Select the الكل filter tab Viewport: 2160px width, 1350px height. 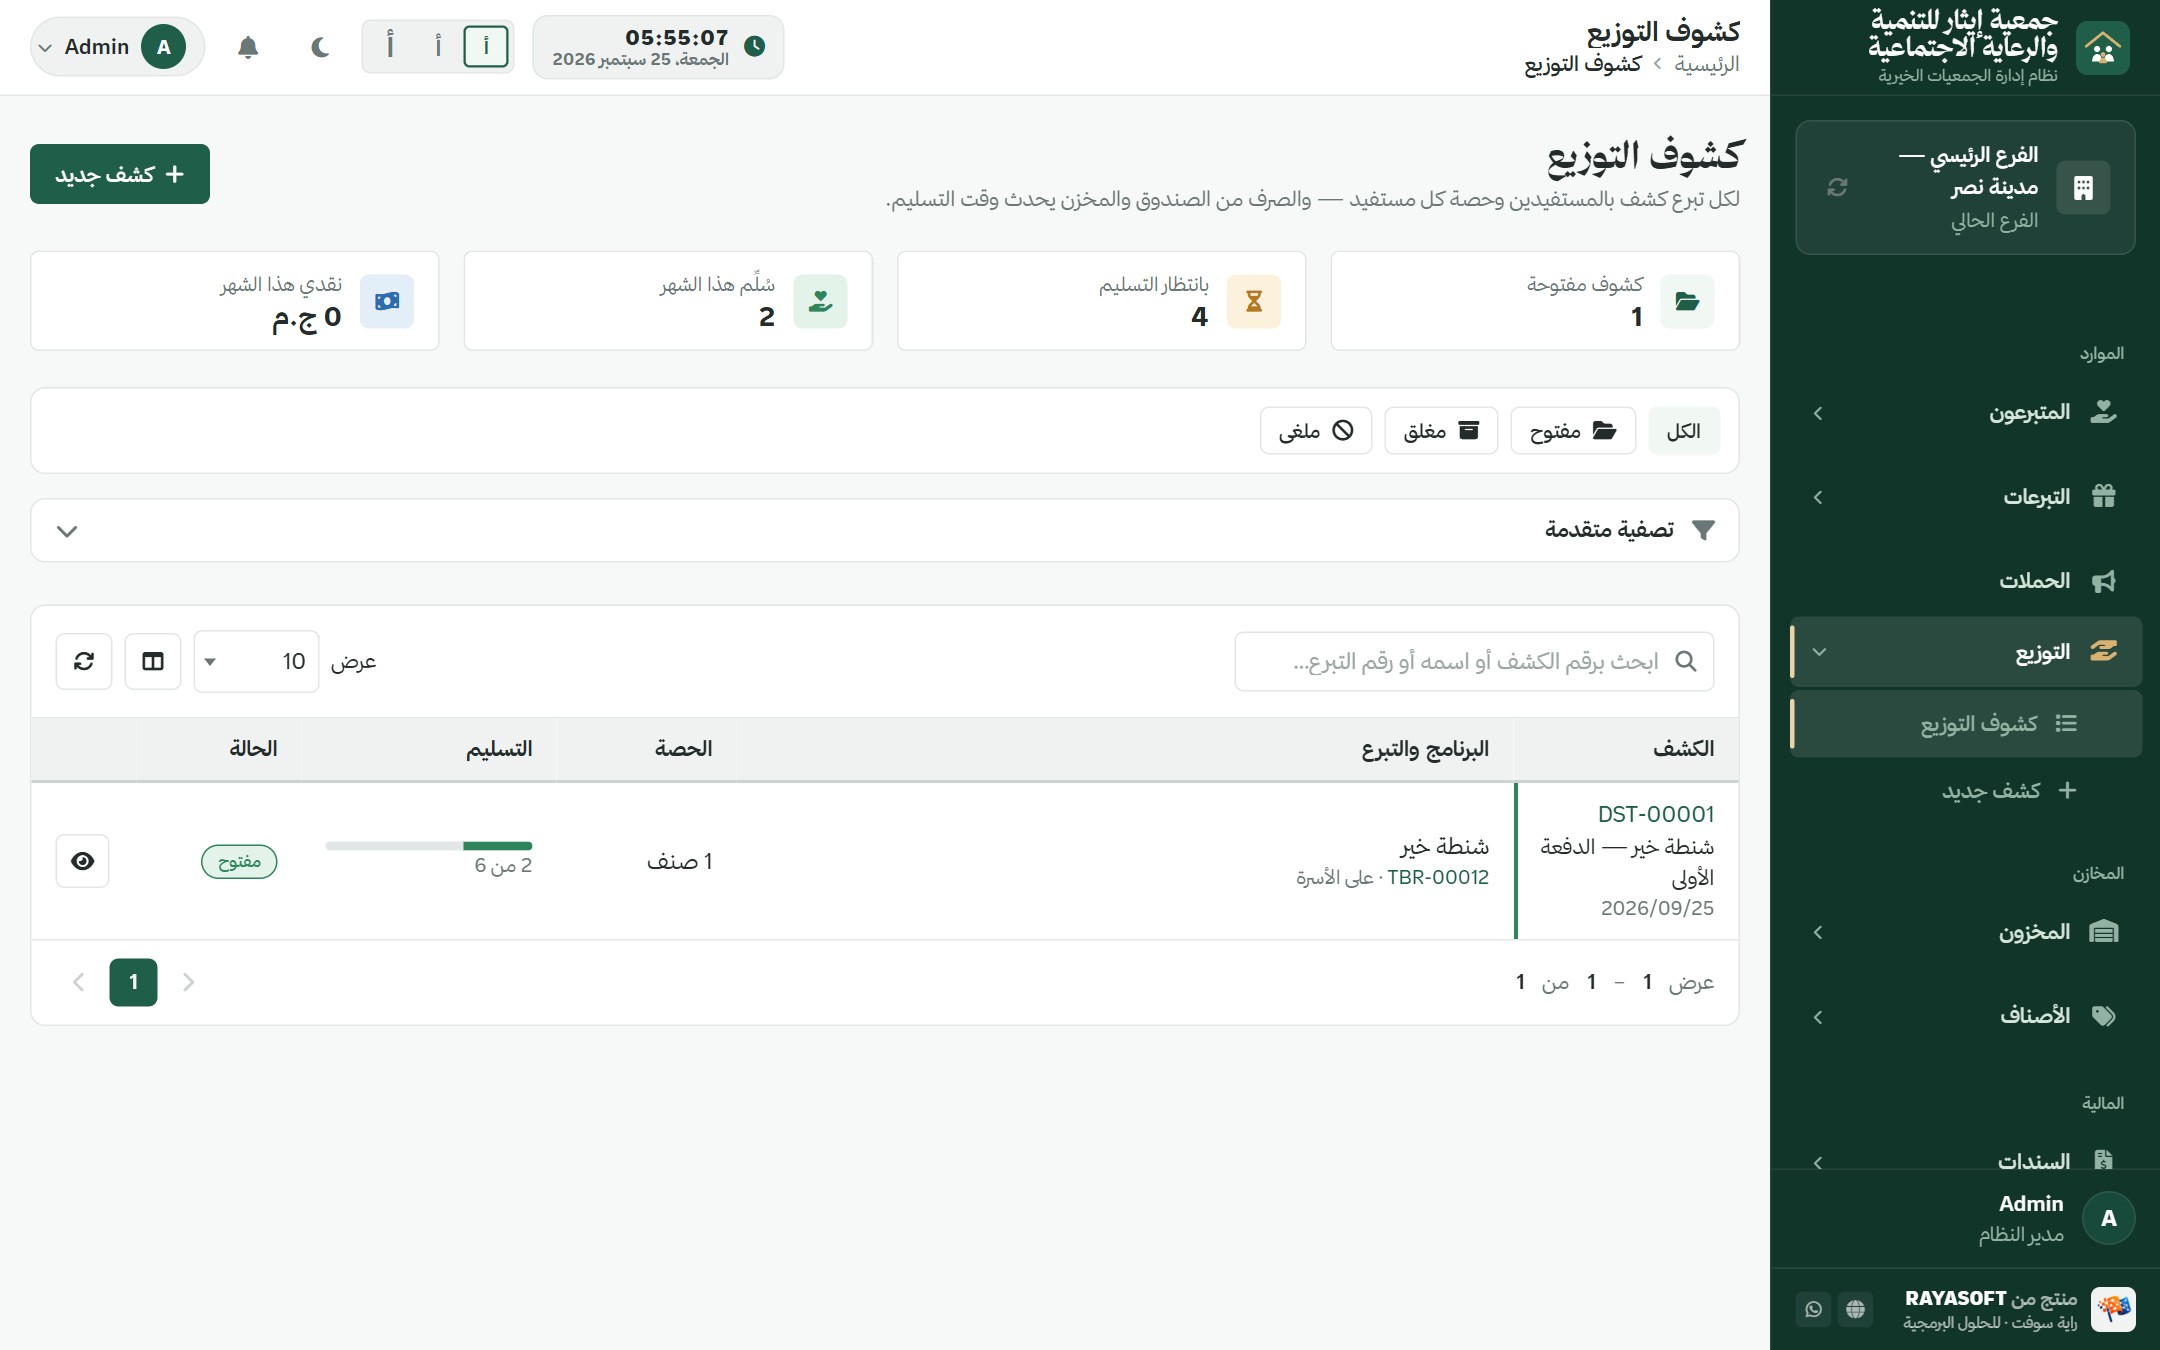(1683, 431)
